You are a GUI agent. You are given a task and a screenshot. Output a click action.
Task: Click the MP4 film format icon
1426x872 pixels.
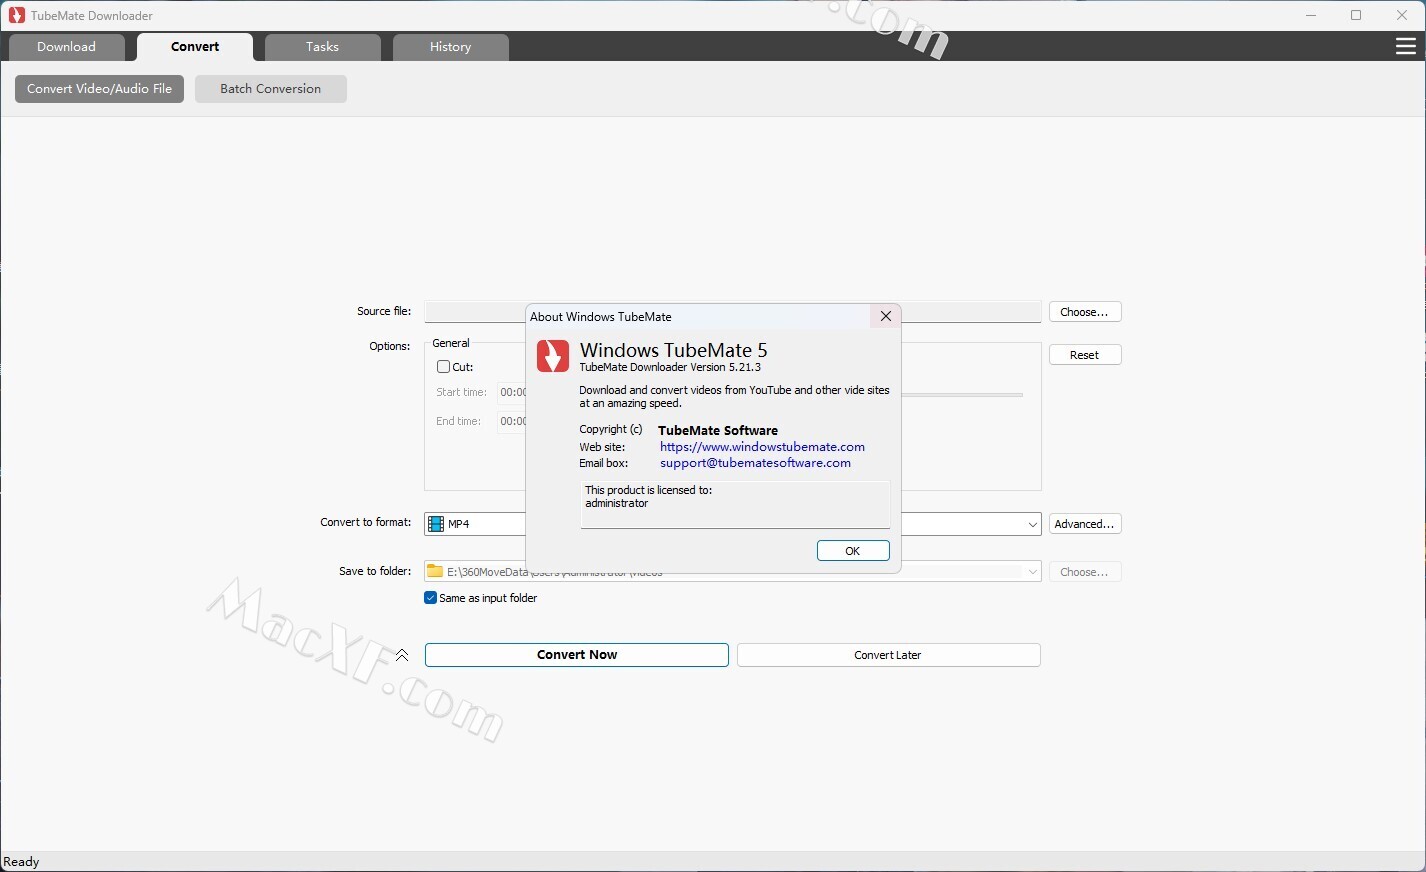pyautogui.click(x=436, y=524)
